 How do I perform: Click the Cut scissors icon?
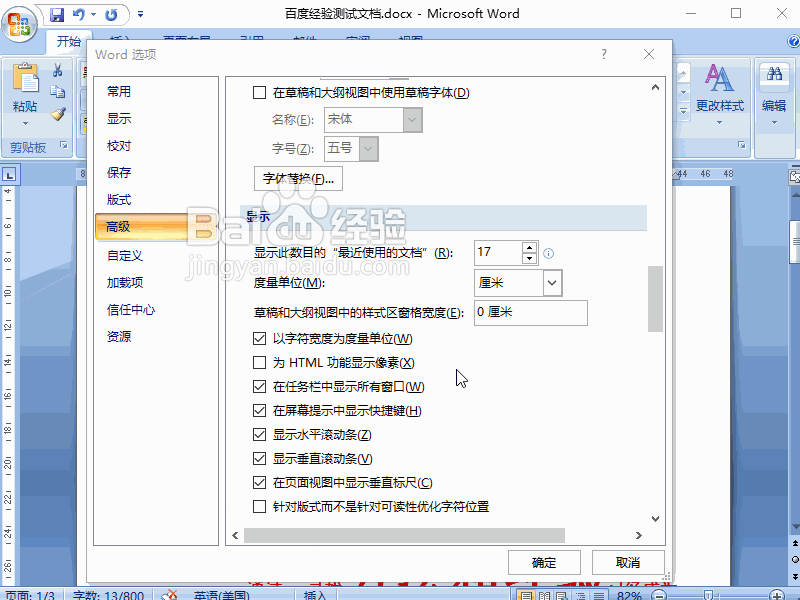tap(58, 70)
